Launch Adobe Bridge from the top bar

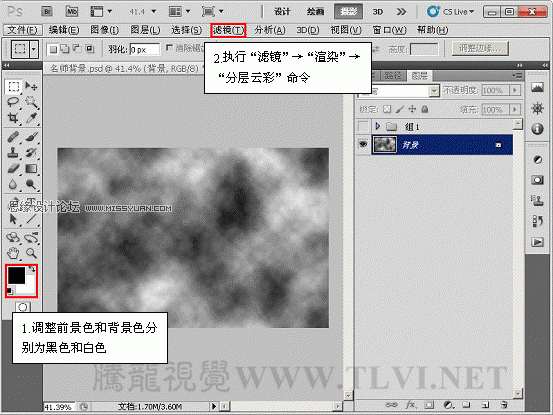point(47,11)
